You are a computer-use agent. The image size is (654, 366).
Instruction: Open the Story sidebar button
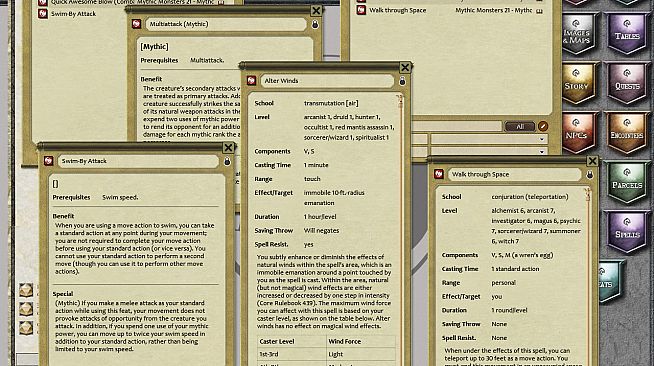click(578, 83)
